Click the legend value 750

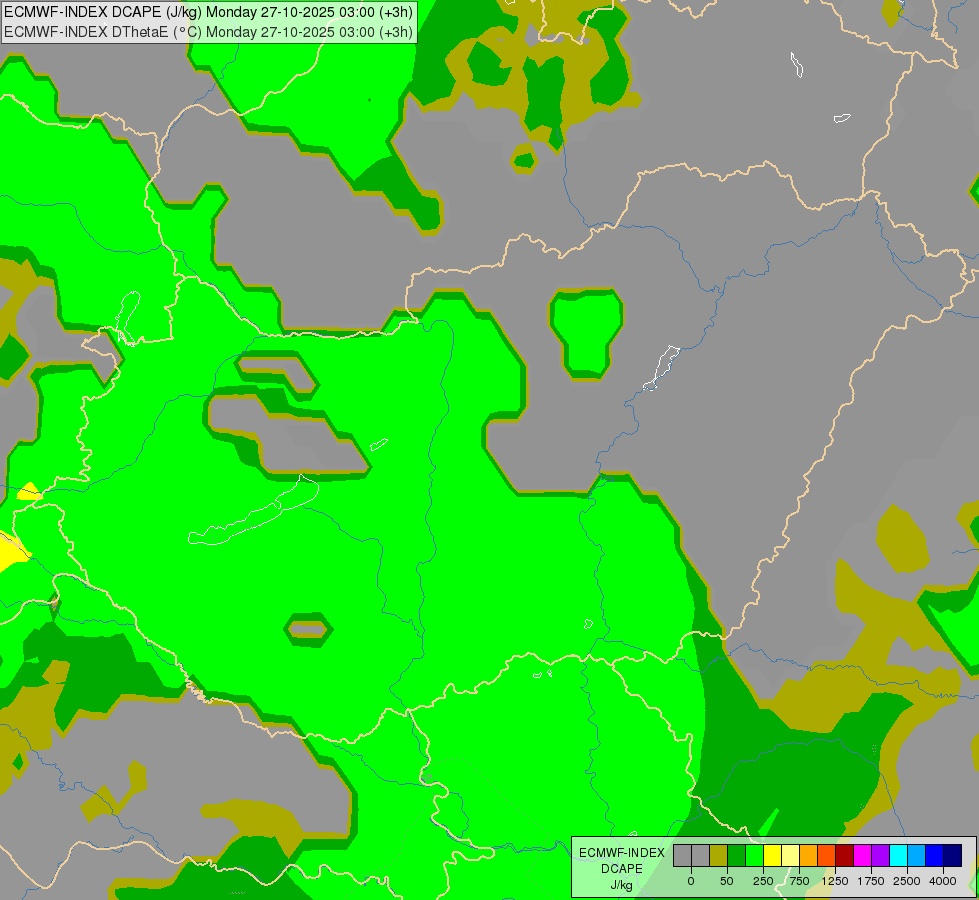pyautogui.click(x=799, y=881)
